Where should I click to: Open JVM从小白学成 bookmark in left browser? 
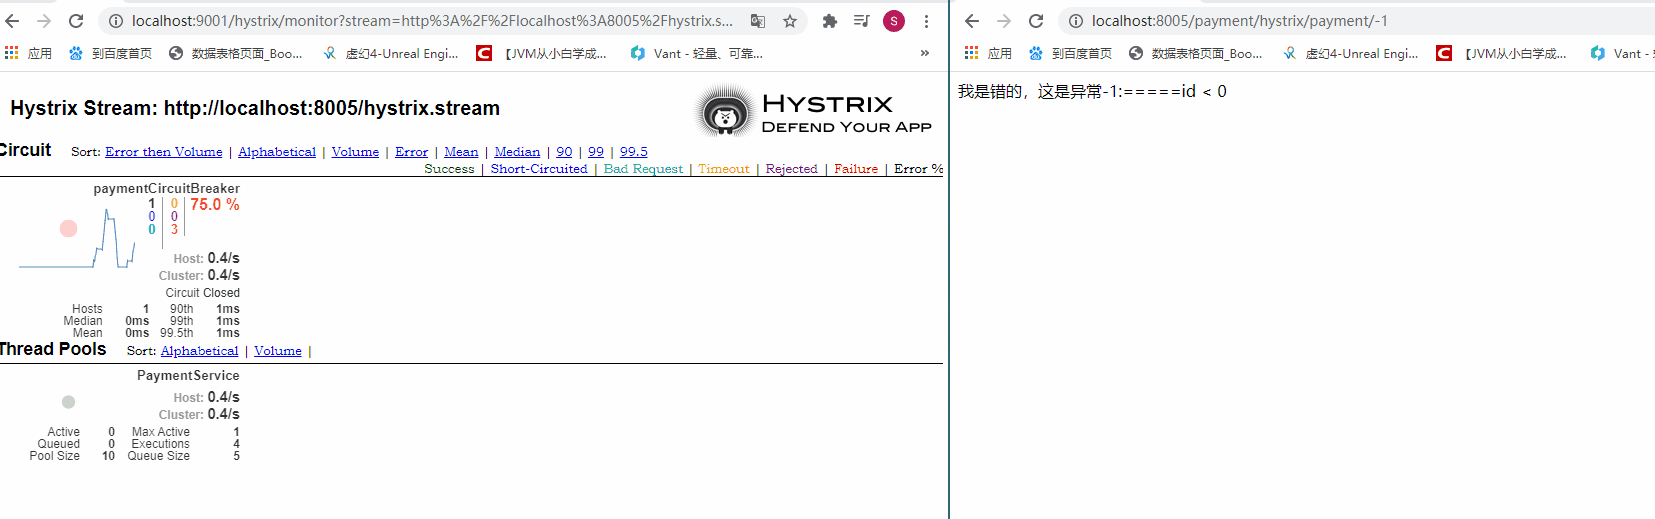(x=541, y=53)
